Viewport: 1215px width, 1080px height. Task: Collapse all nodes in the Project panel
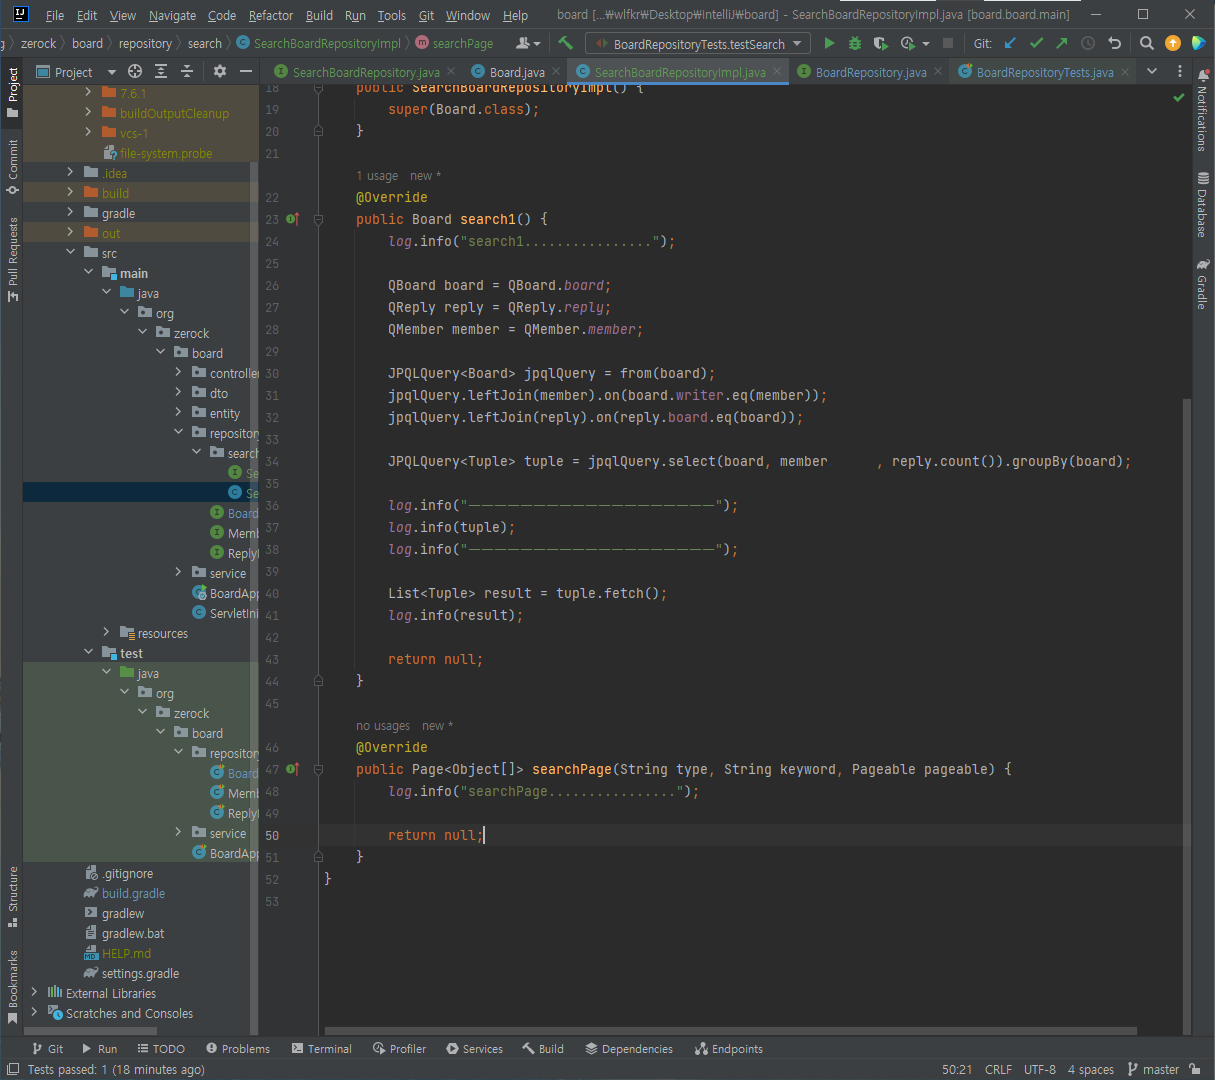coord(187,72)
